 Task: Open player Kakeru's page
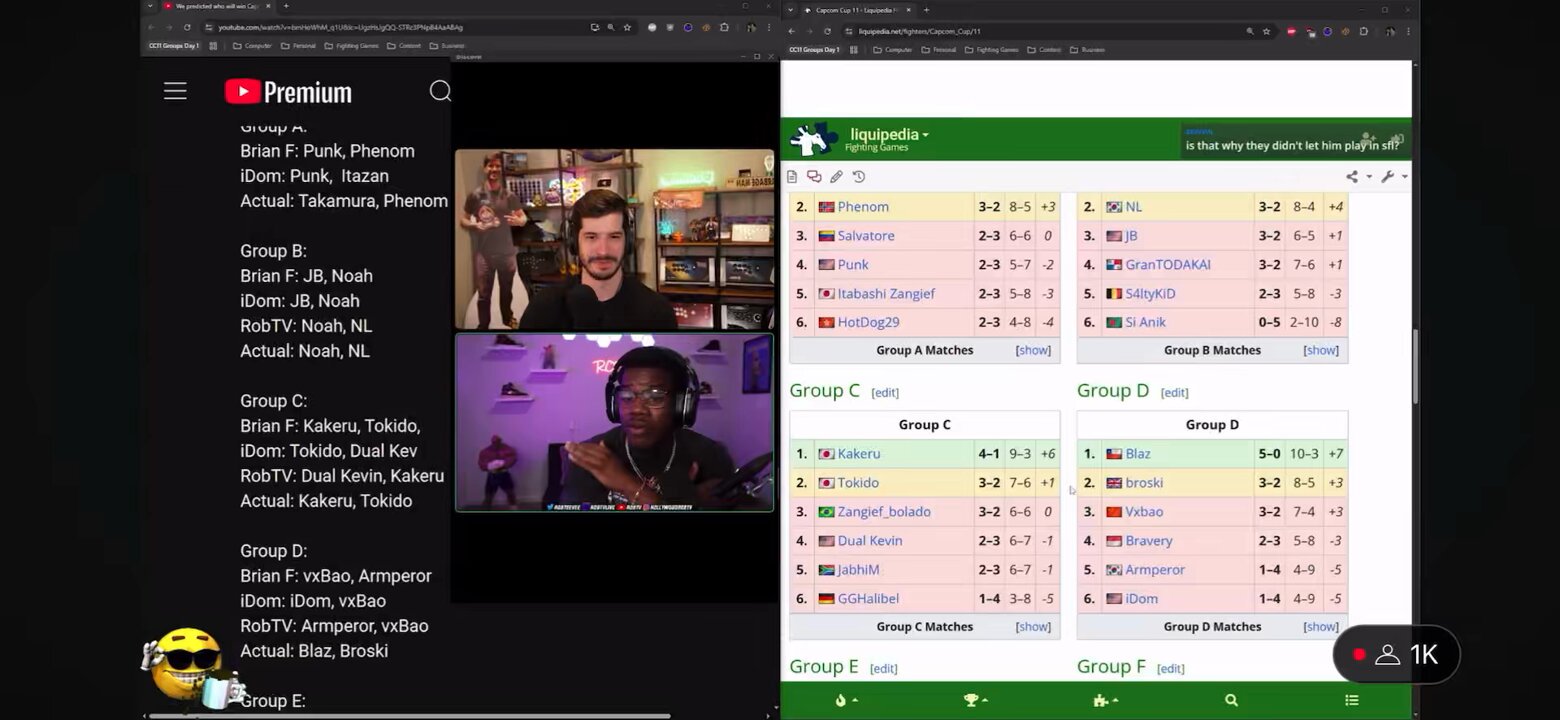[x=859, y=454]
